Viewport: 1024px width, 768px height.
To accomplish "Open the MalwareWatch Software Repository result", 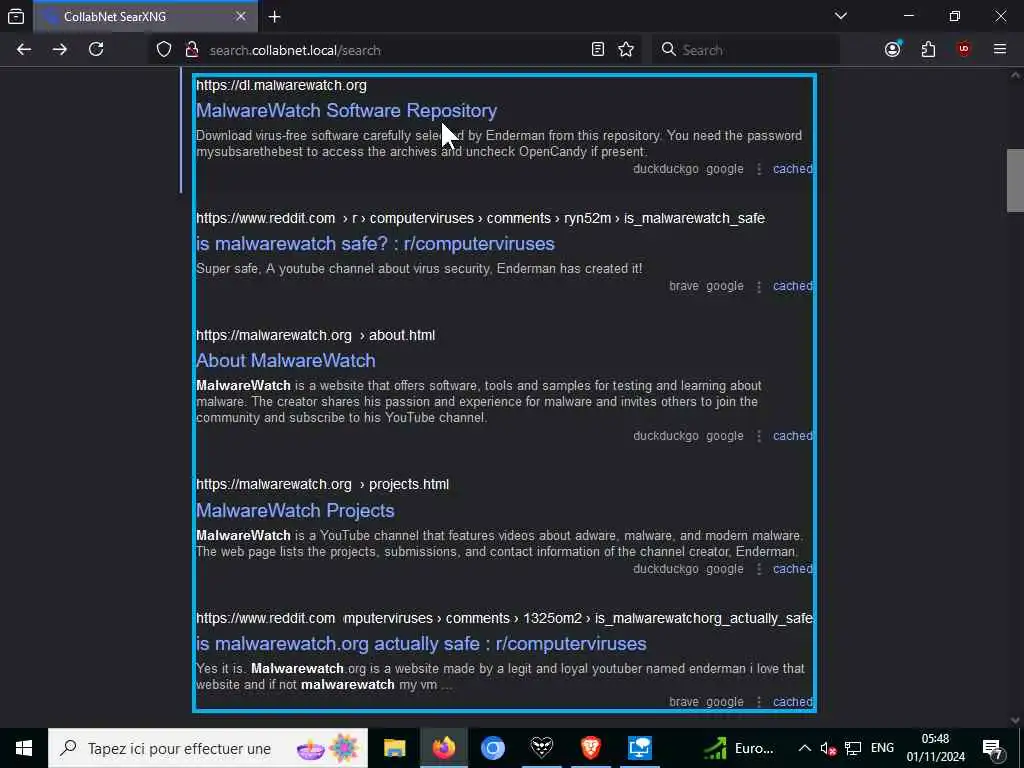I will click(x=347, y=110).
